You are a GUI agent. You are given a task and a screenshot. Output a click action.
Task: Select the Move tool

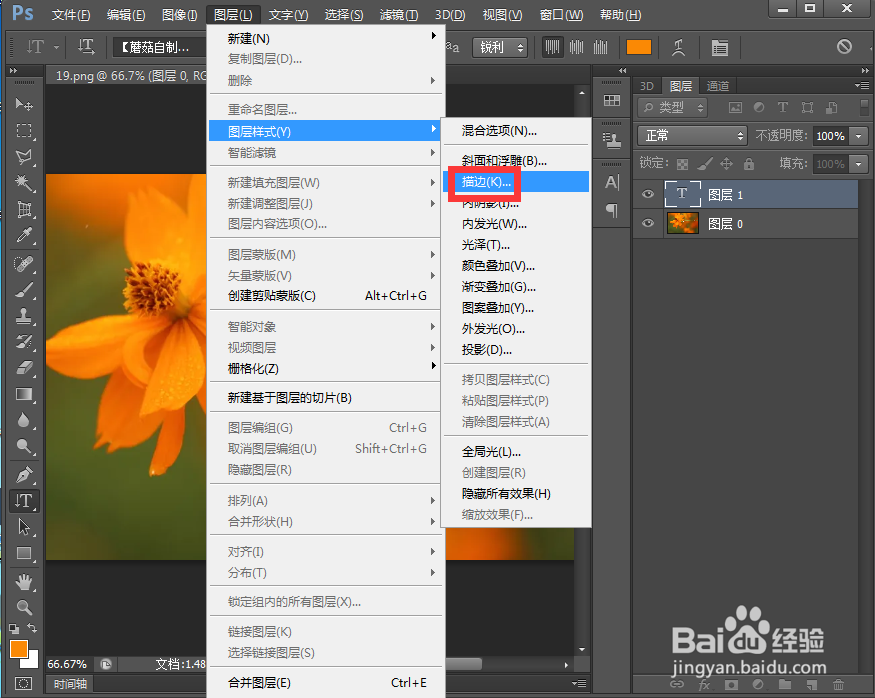point(24,104)
